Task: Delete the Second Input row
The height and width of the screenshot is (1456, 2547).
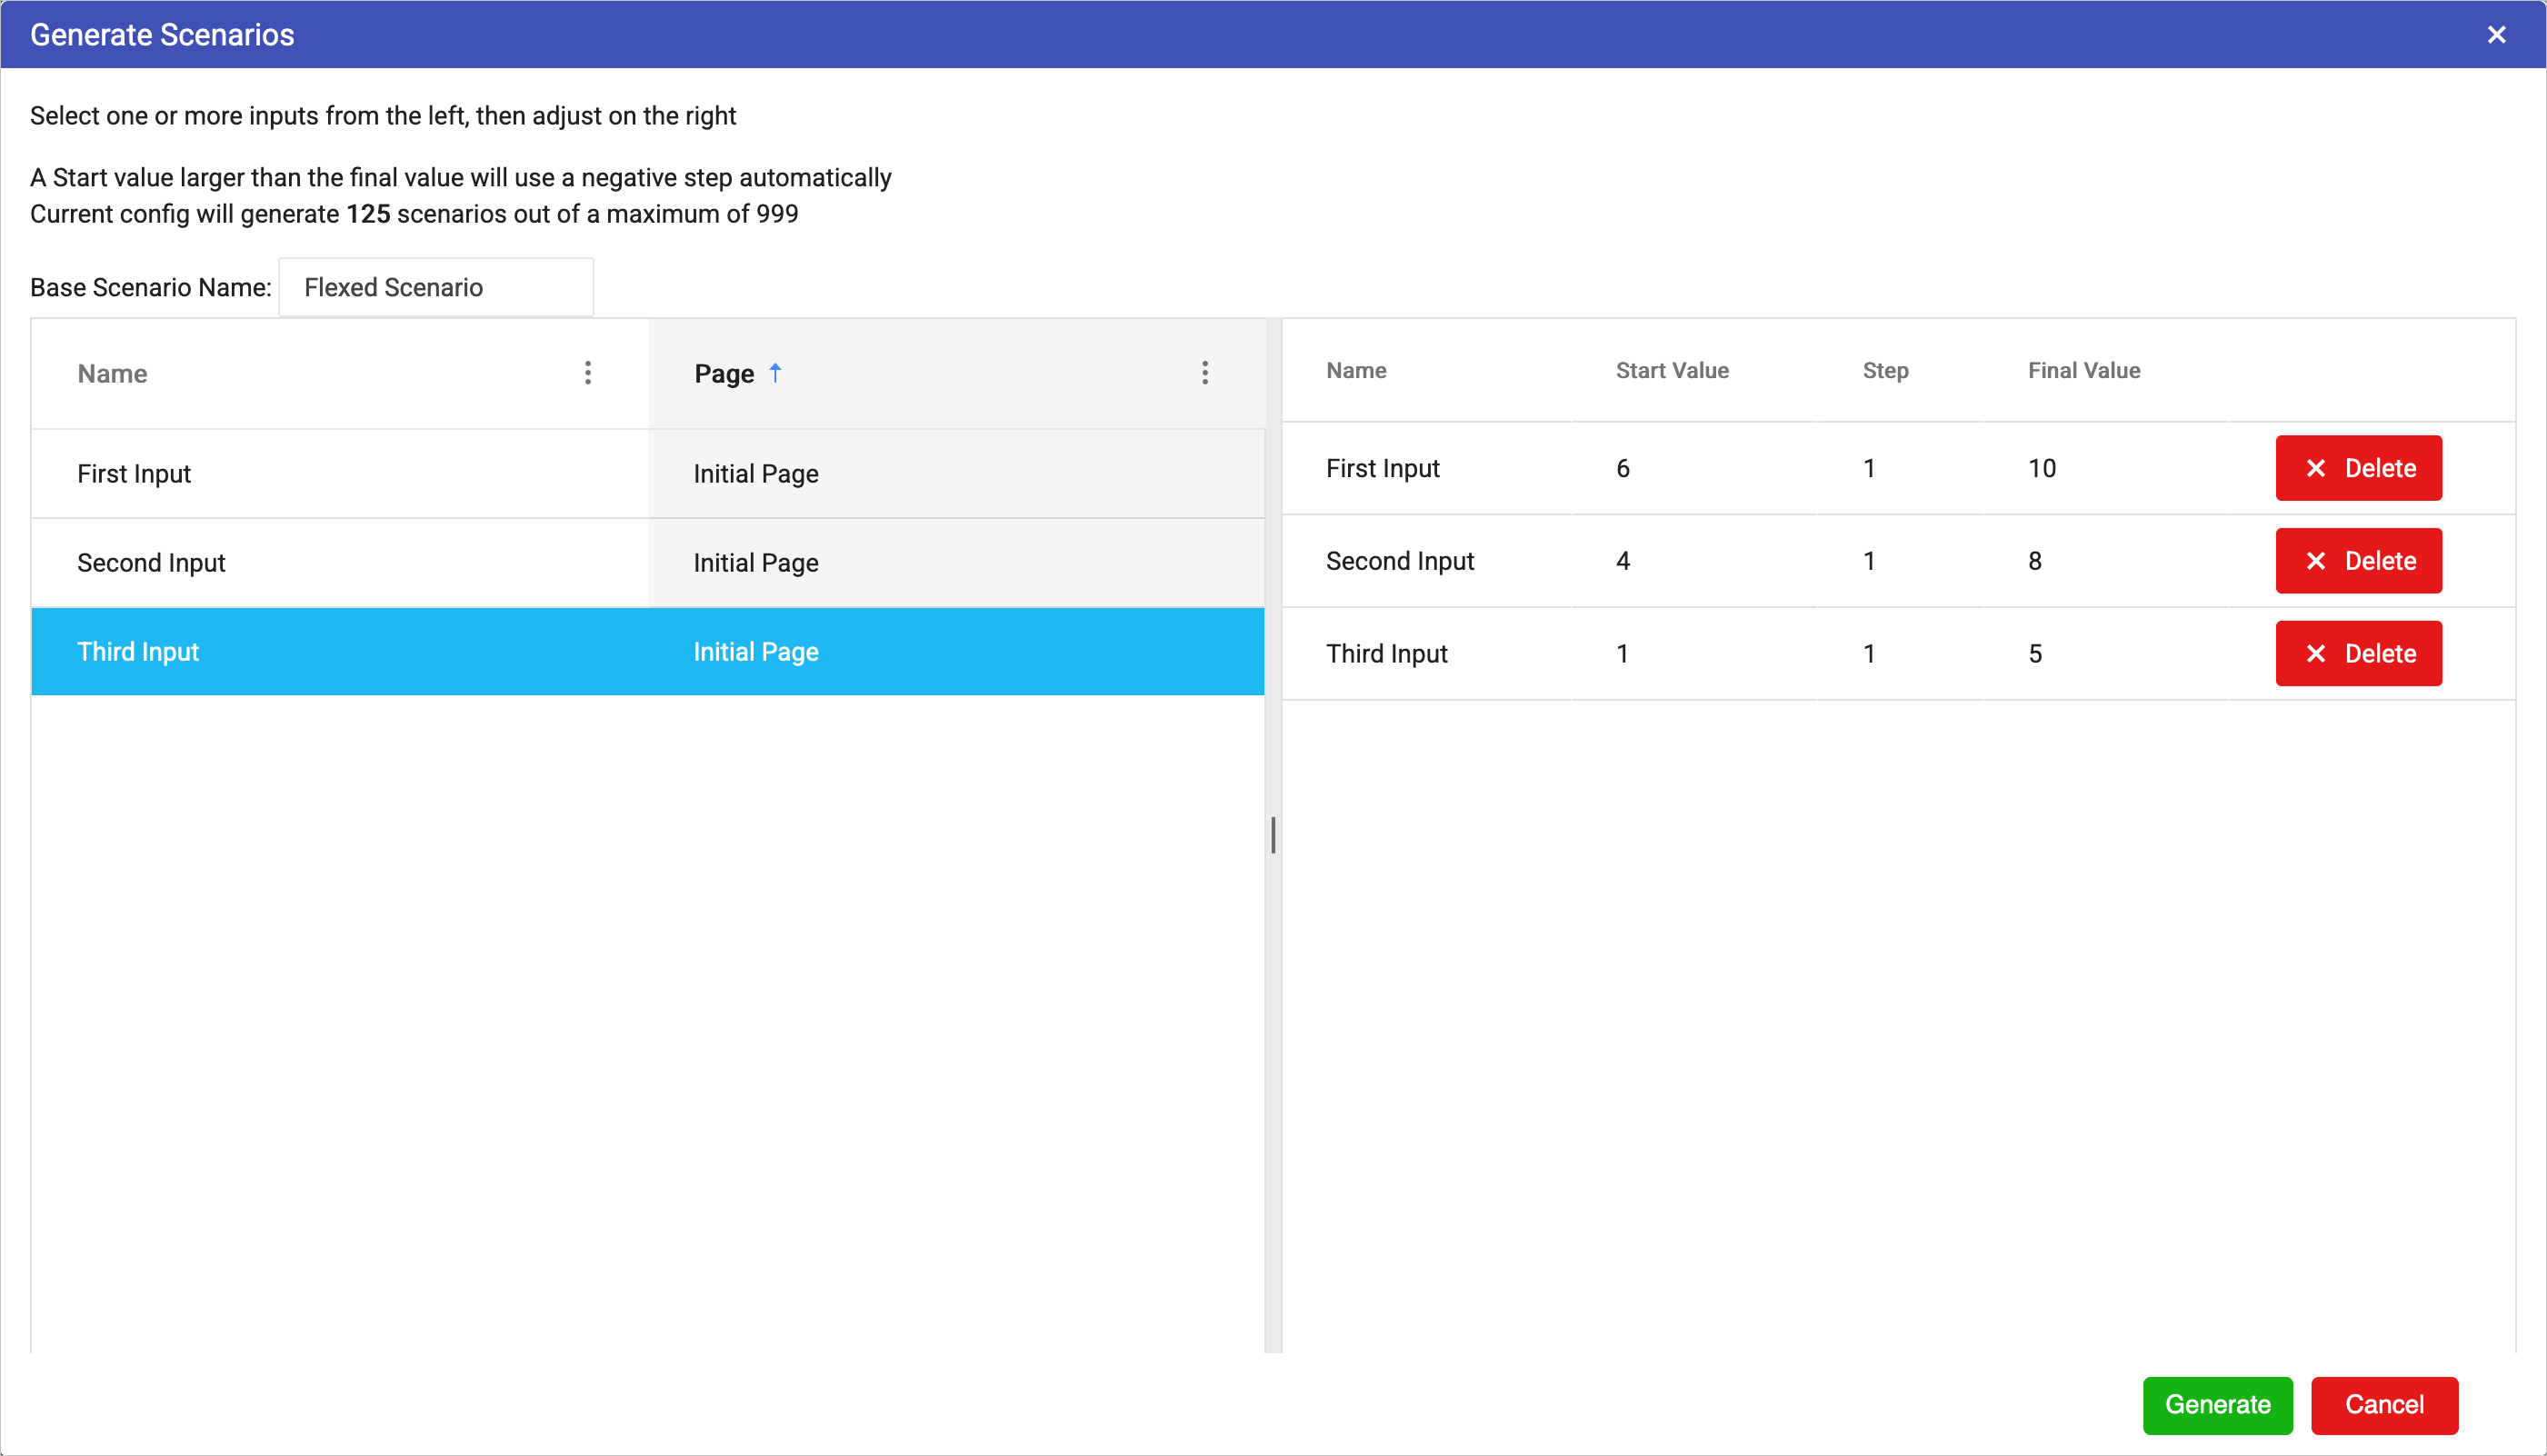Action: coord(2358,561)
